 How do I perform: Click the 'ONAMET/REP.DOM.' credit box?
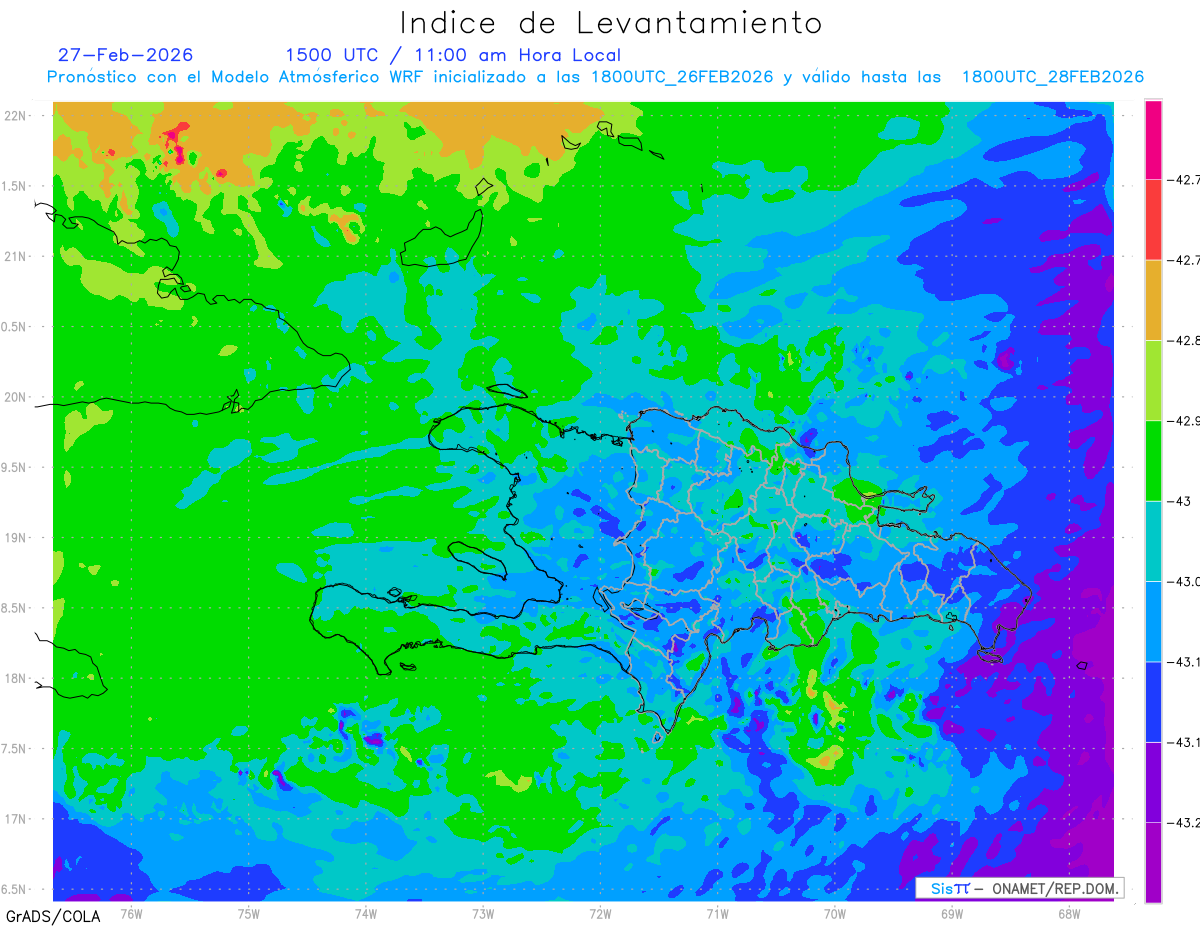pyautogui.click(x=1019, y=888)
